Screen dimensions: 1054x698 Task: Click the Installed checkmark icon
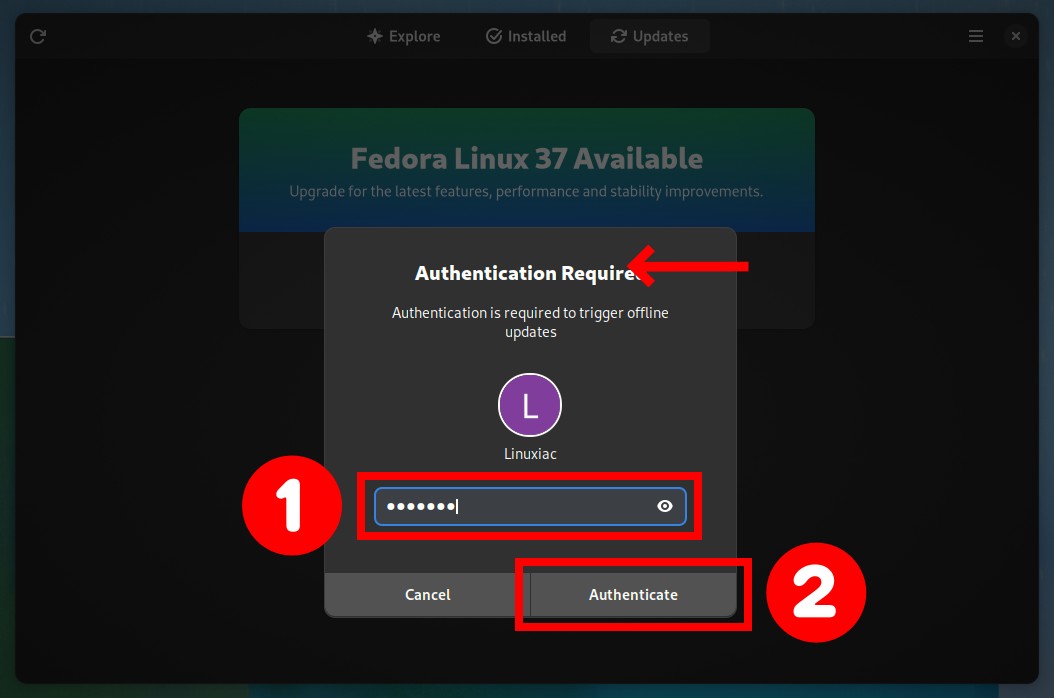click(x=494, y=36)
